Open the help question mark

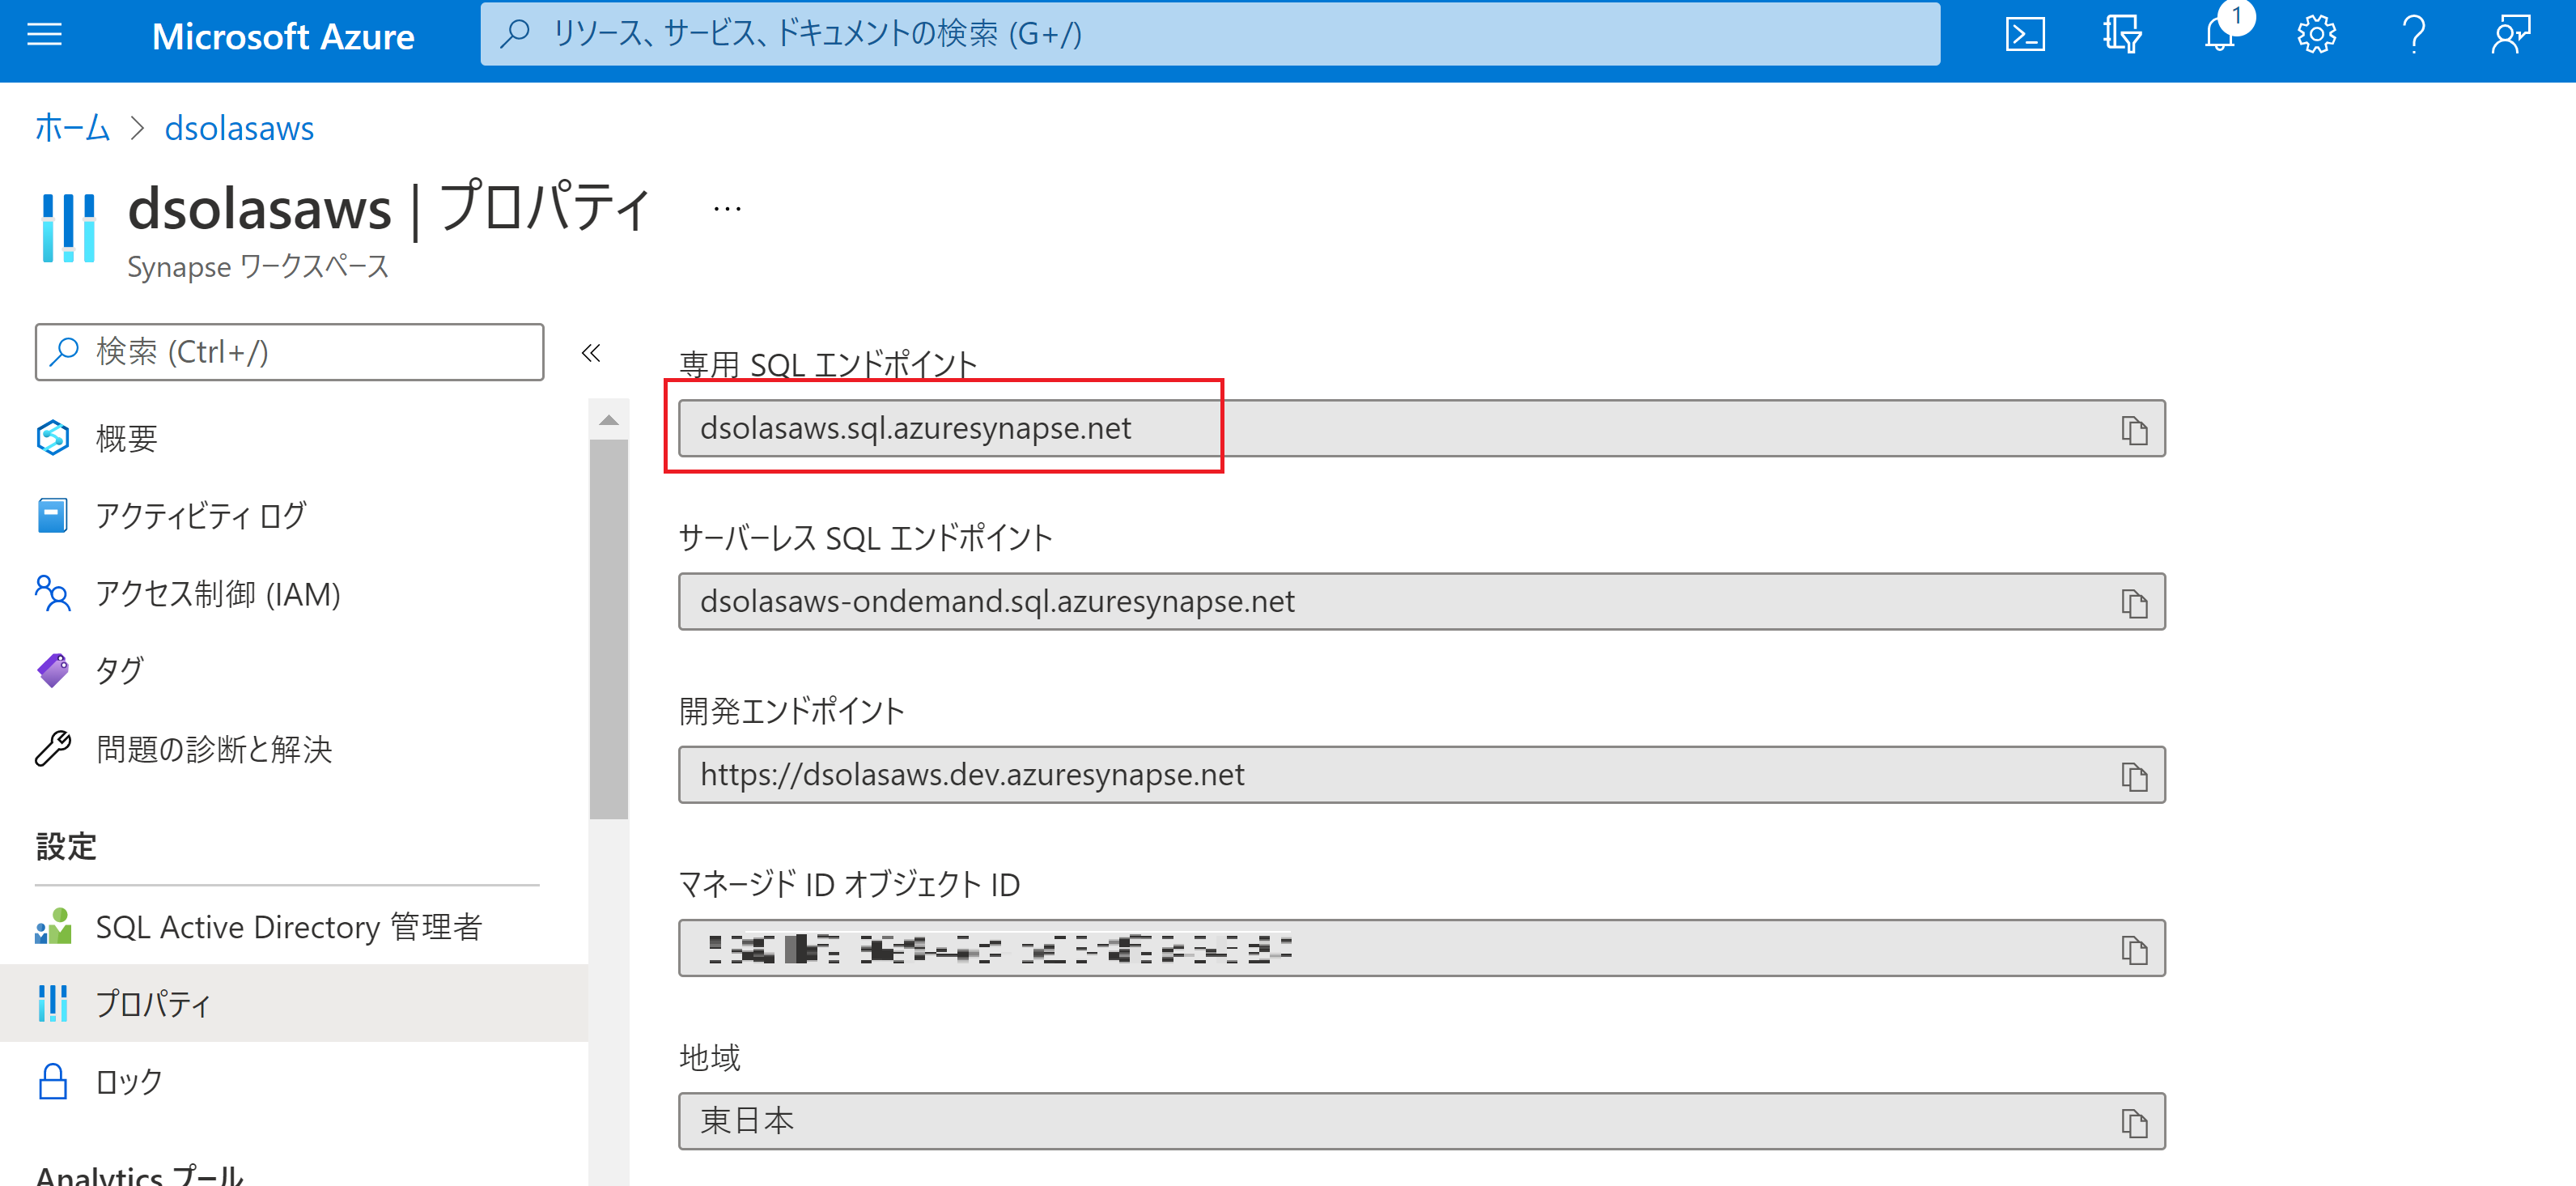[x=2414, y=35]
